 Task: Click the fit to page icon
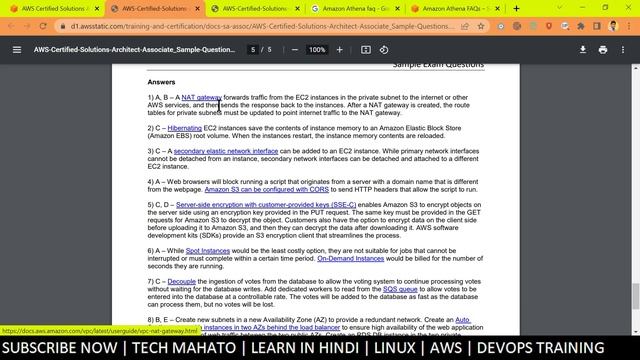366,50
